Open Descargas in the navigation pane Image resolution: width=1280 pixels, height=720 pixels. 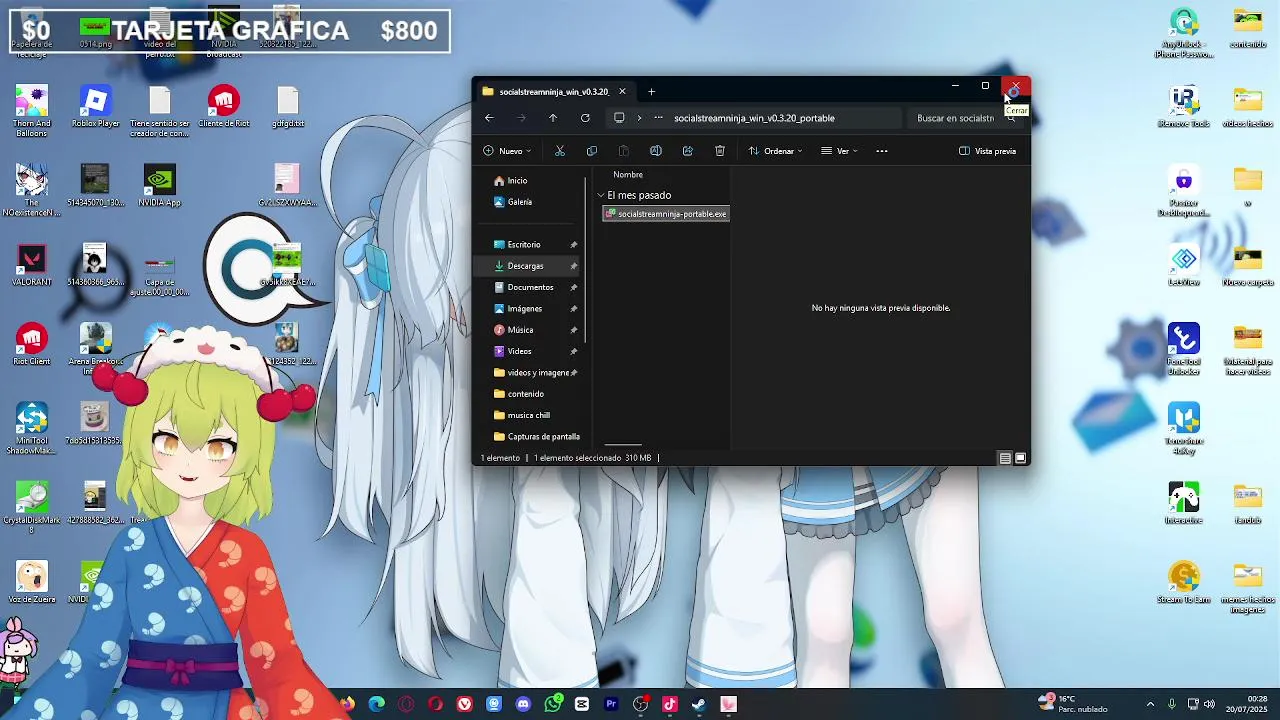[527, 266]
